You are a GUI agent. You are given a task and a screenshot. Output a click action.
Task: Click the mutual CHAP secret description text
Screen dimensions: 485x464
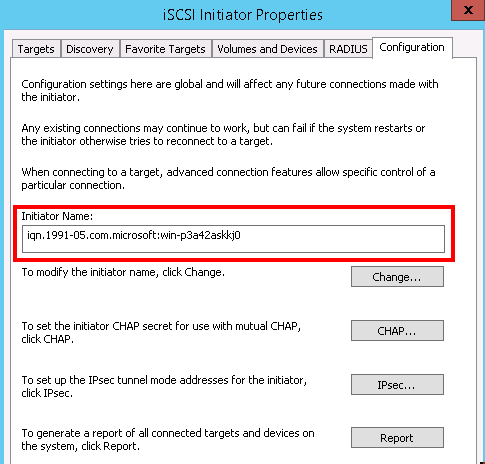(x=161, y=332)
